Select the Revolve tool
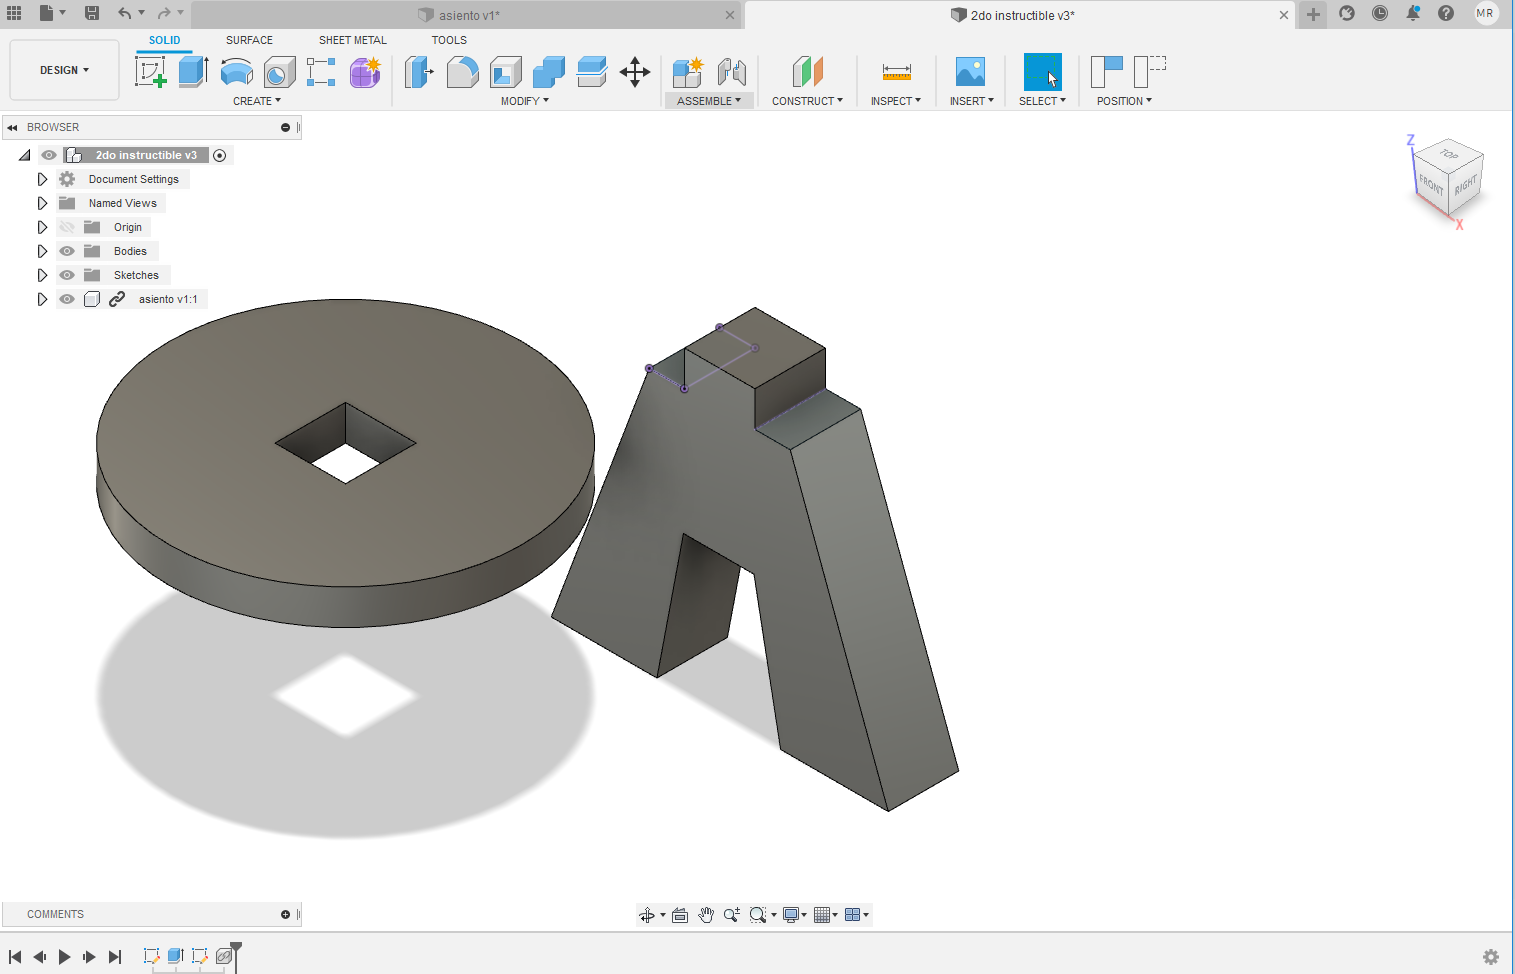Viewport: 1515px width, 974px height. (236, 72)
